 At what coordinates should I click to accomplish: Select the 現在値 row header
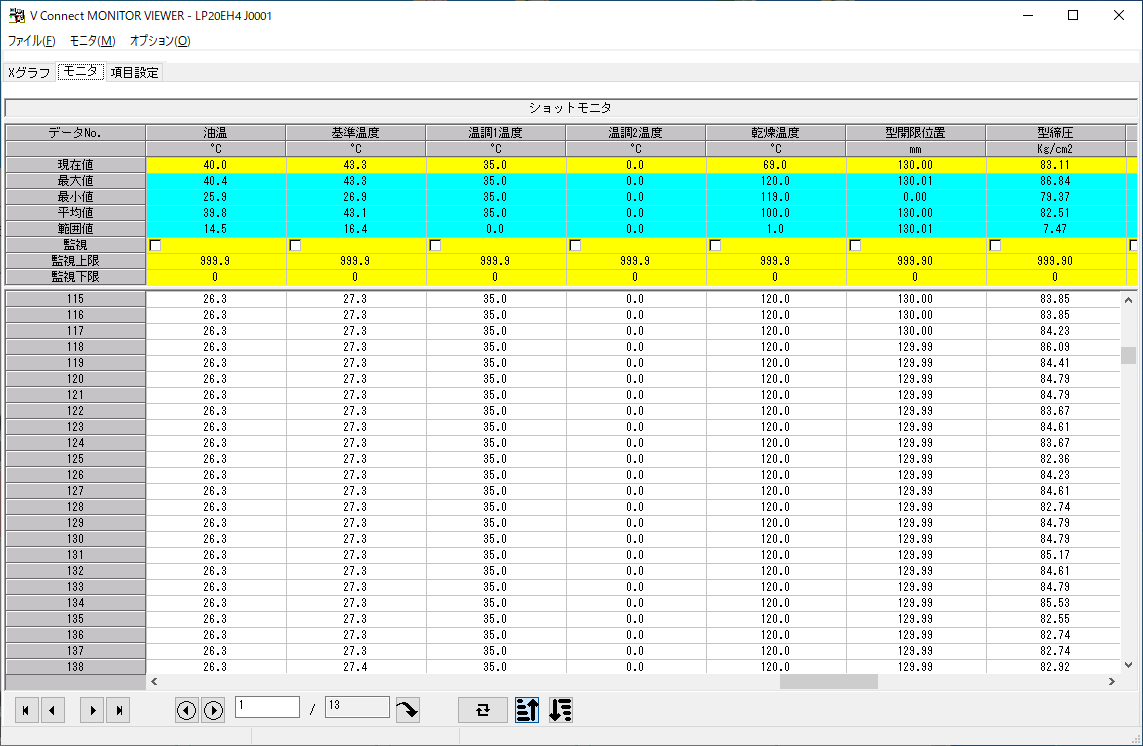click(x=75, y=165)
